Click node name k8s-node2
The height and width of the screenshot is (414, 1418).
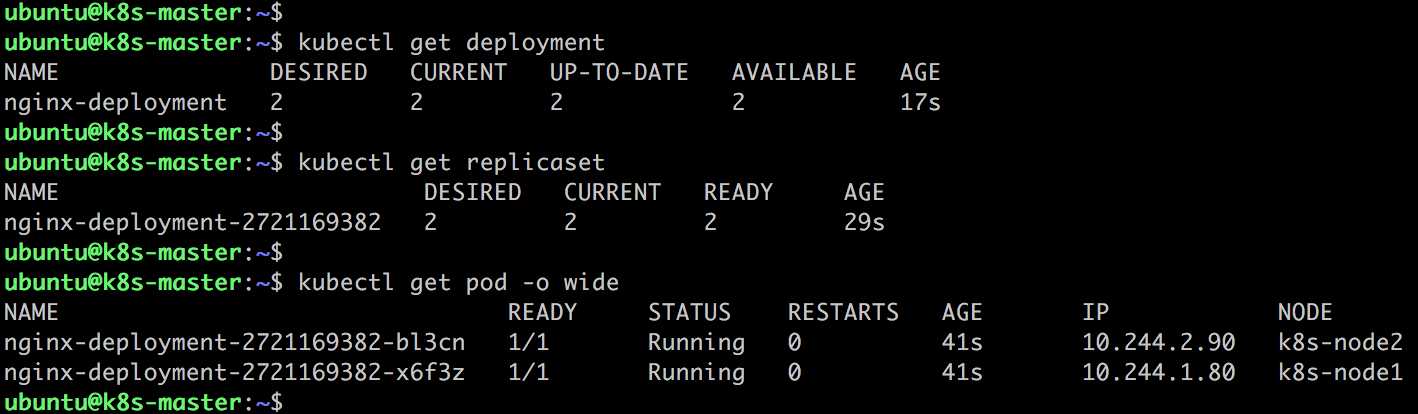(x=1340, y=342)
